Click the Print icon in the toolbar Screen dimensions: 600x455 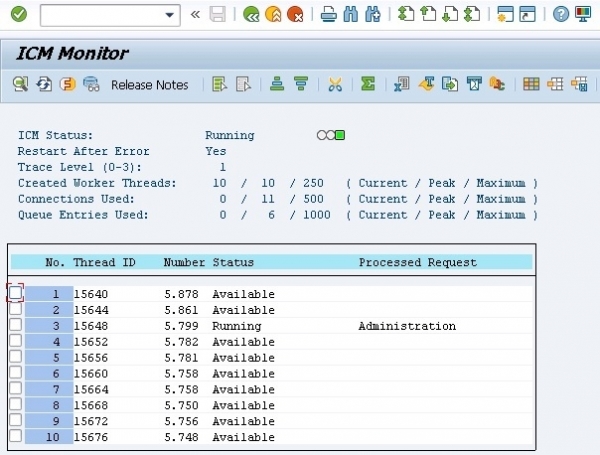[328, 15]
